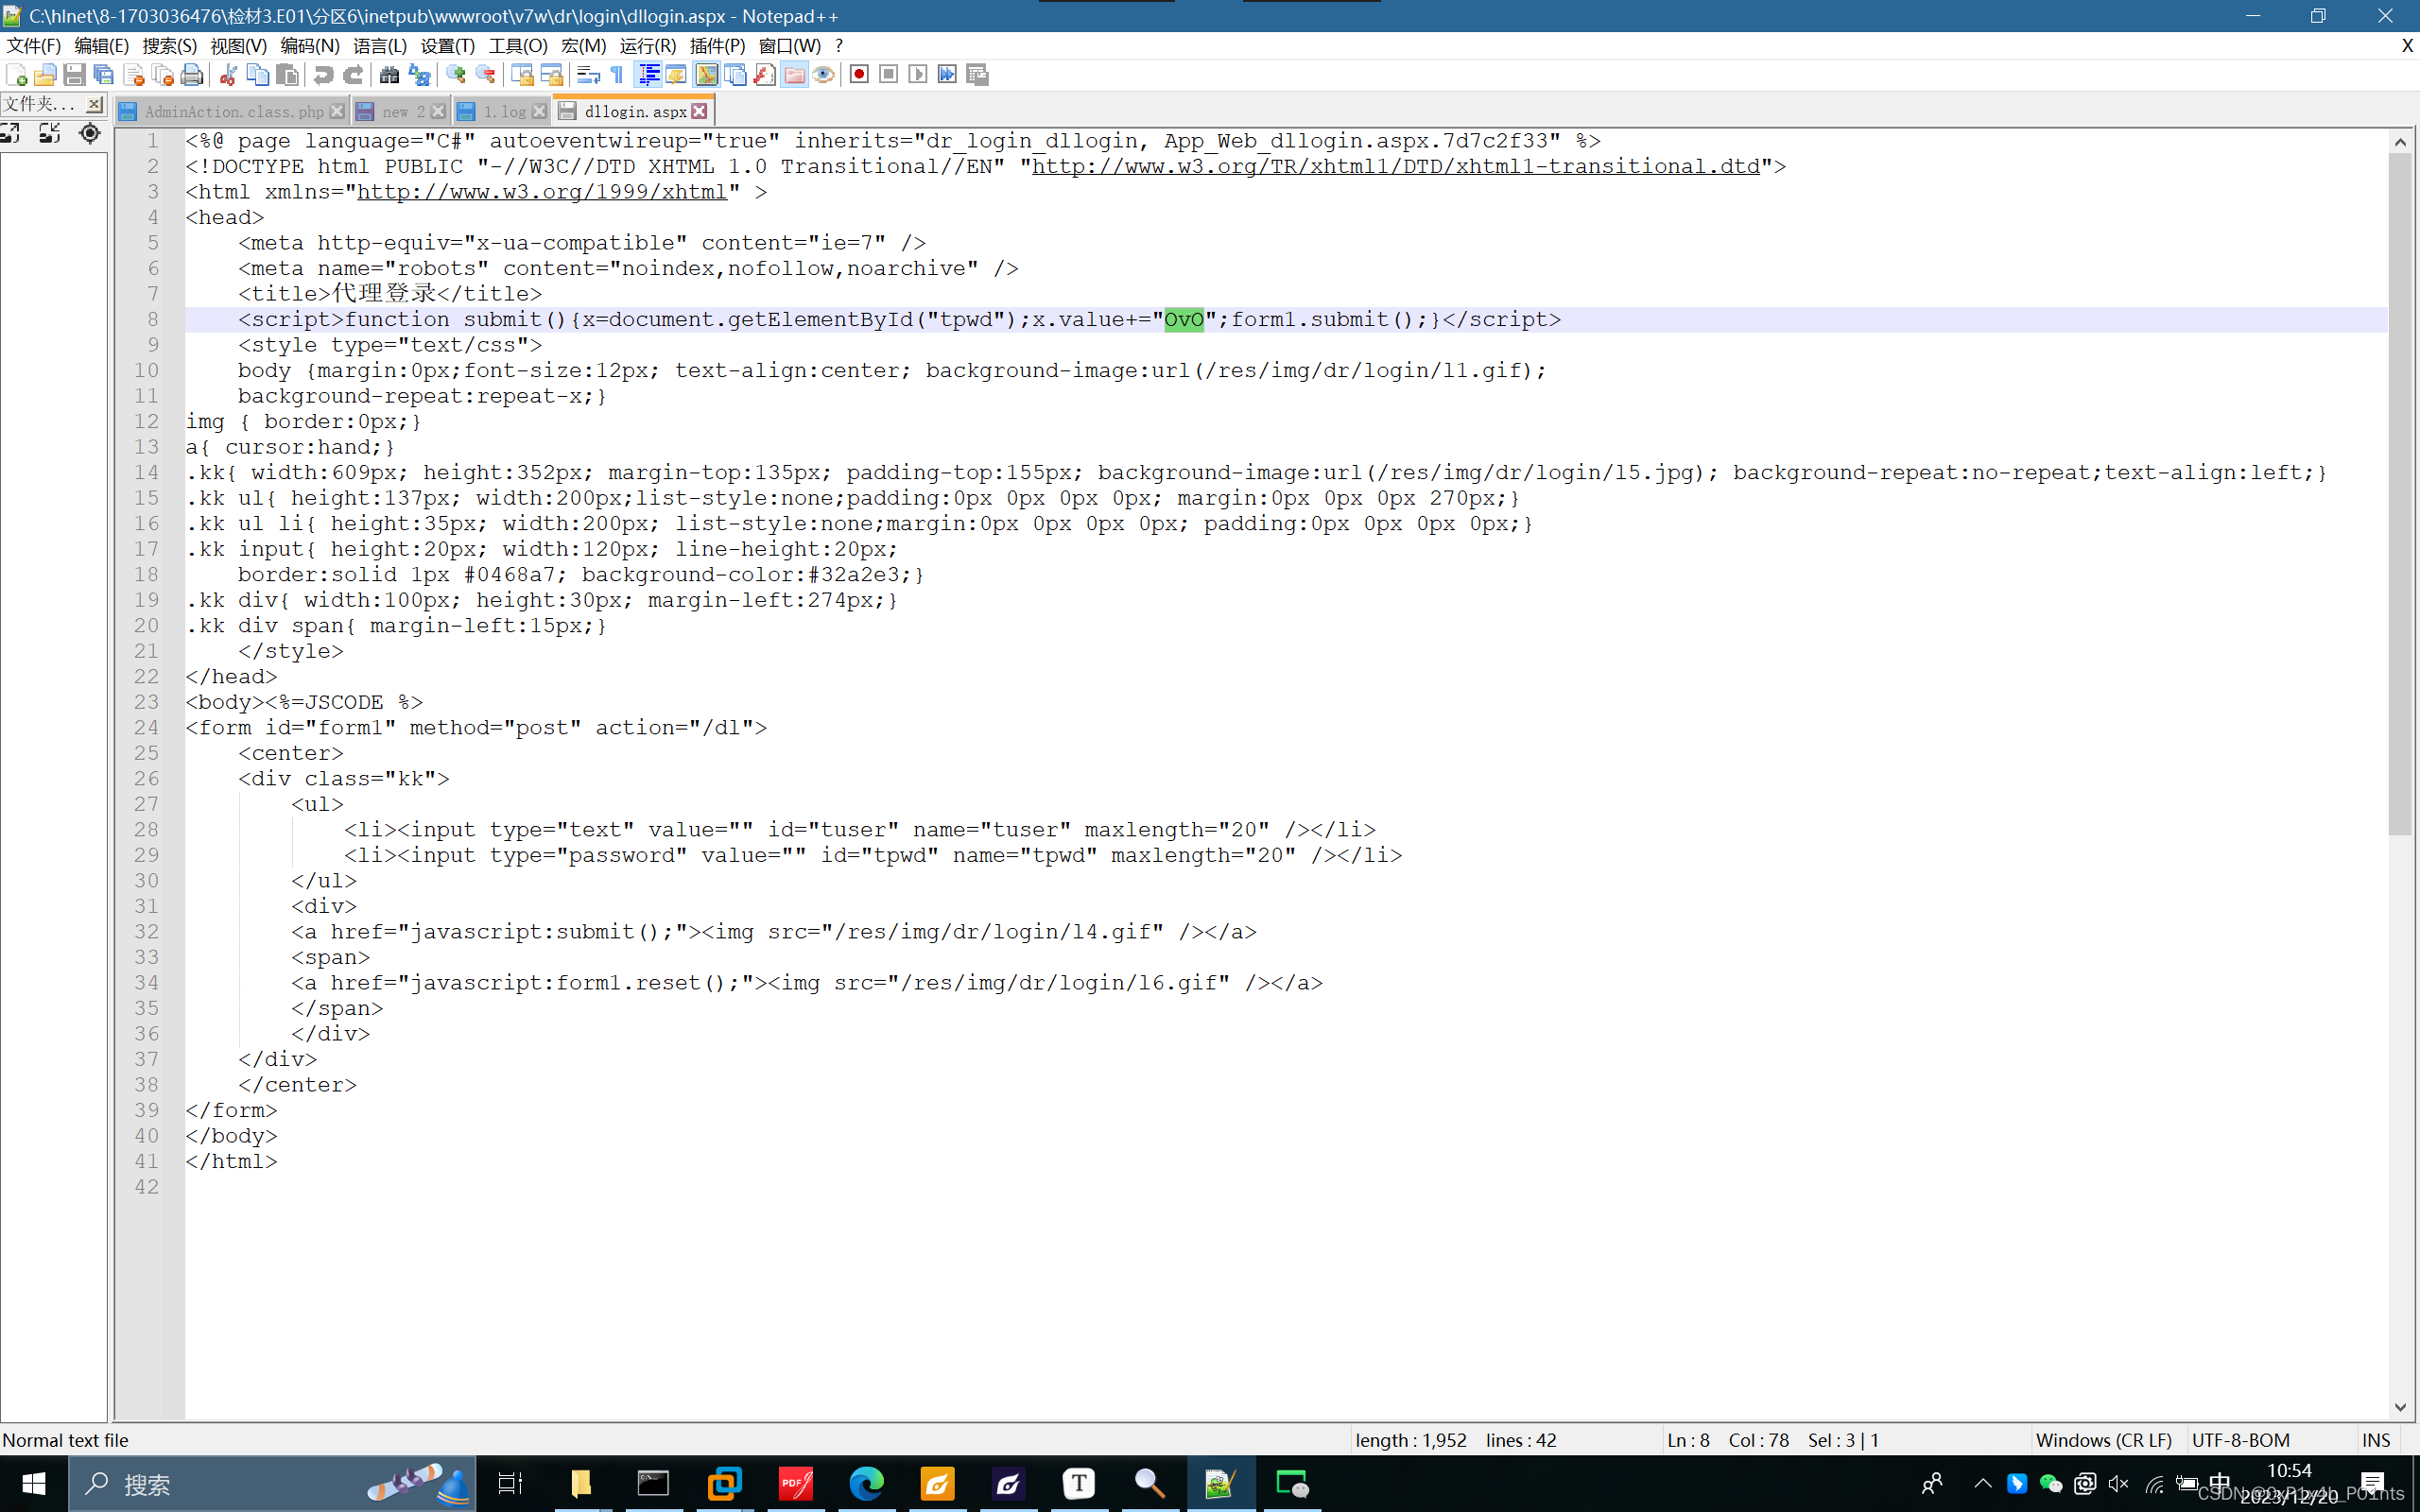Click the Save All toolbar icon
The width and height of the screenshot is (2420, 1512).
click(x=103, y=75)
